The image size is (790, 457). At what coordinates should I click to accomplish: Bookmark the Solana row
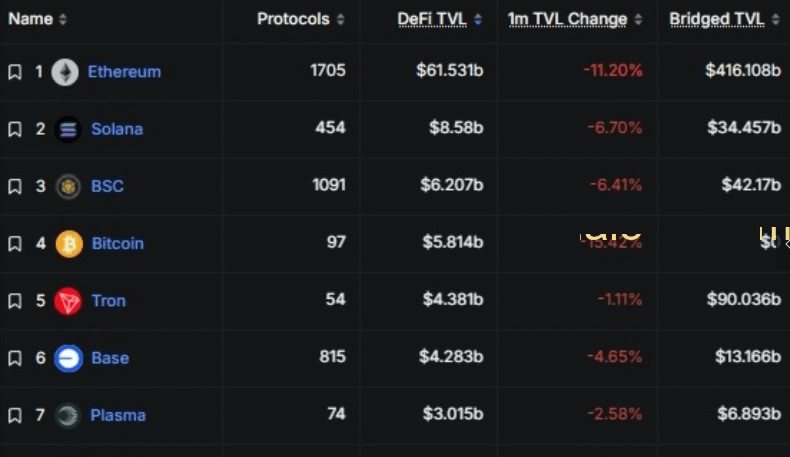[x=15, y=129]
